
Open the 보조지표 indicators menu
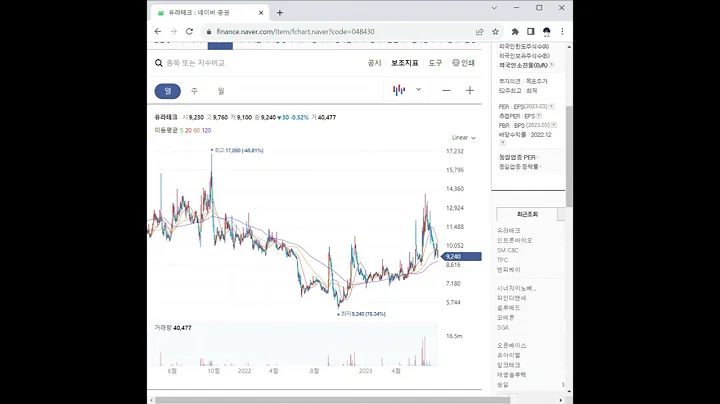point(405,63)
